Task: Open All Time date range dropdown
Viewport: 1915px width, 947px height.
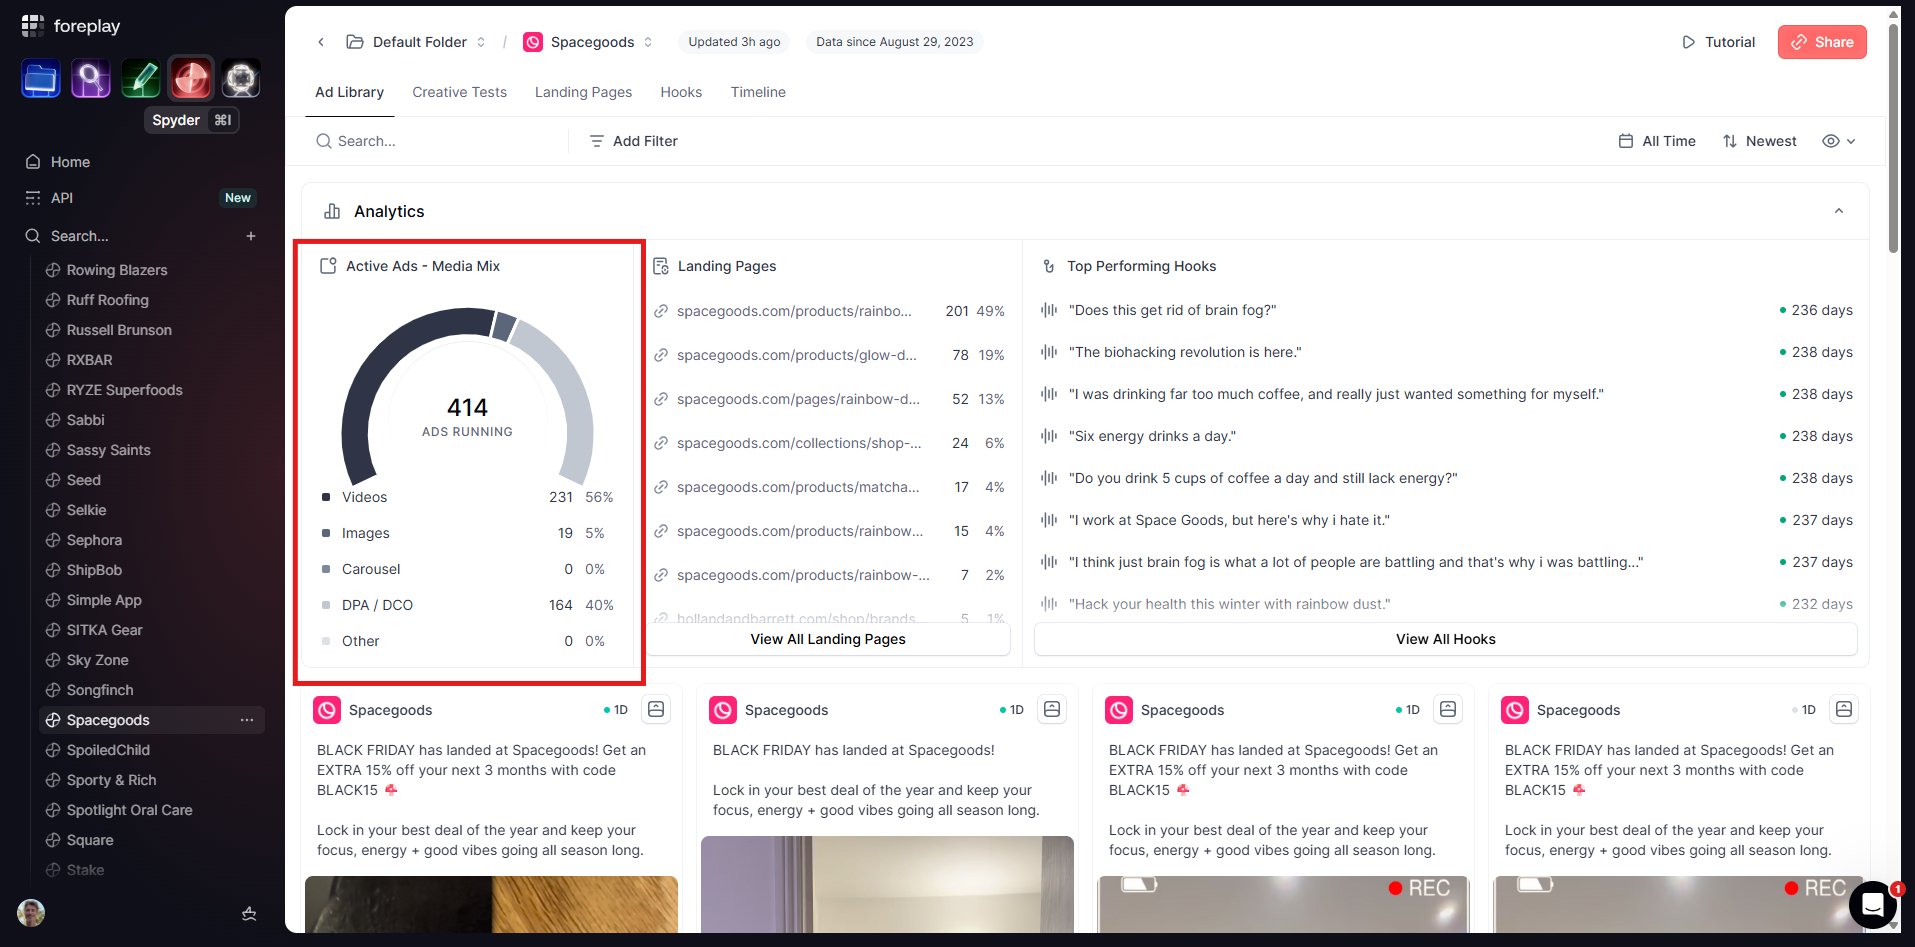Action: (1657, 141)
